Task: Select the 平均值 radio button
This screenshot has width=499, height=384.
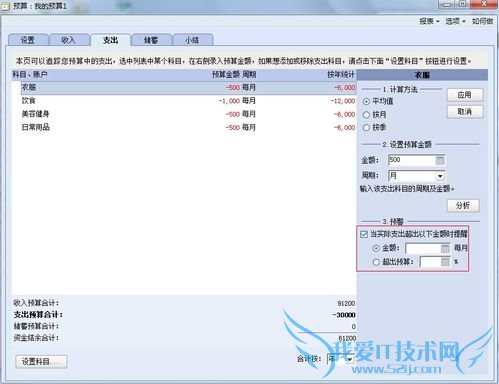Action: point(366,101)
